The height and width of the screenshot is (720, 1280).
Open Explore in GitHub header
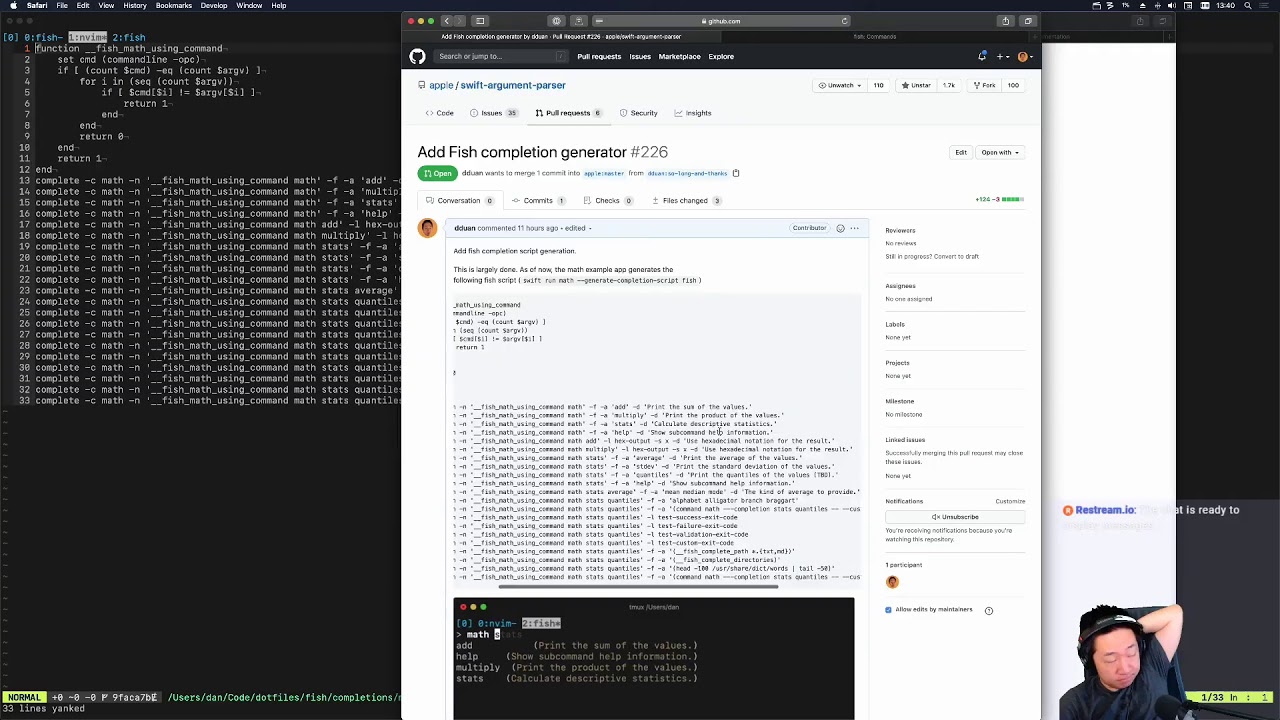click(721, 57)
